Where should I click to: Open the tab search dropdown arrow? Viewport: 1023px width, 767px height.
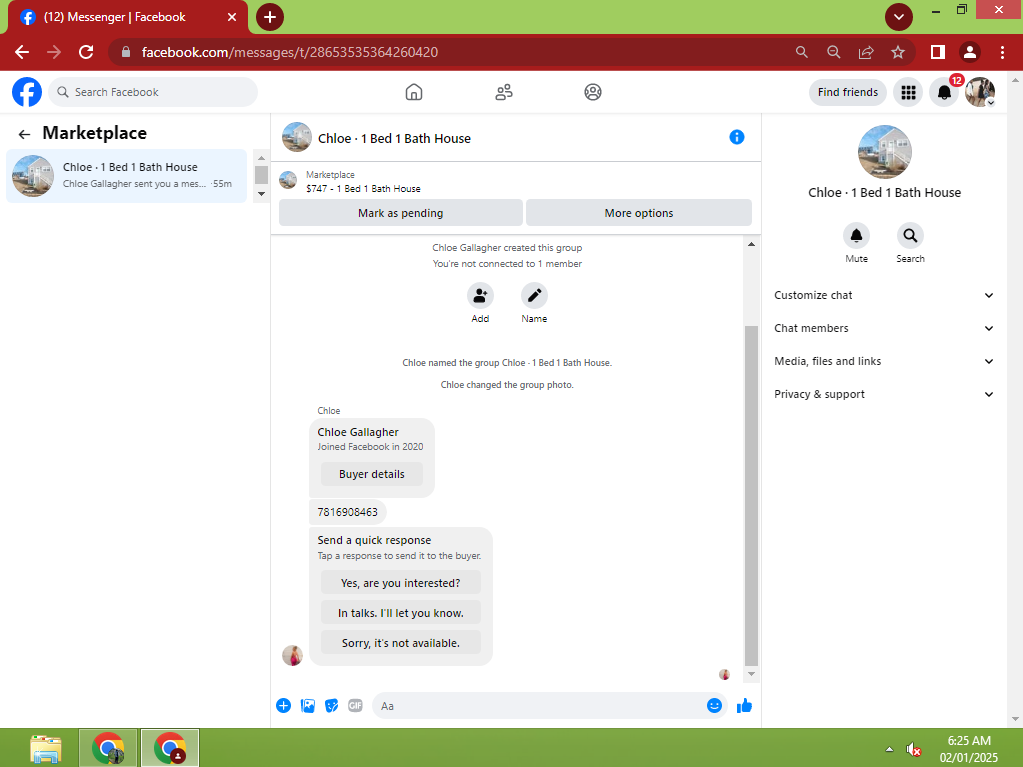point(898,17)
